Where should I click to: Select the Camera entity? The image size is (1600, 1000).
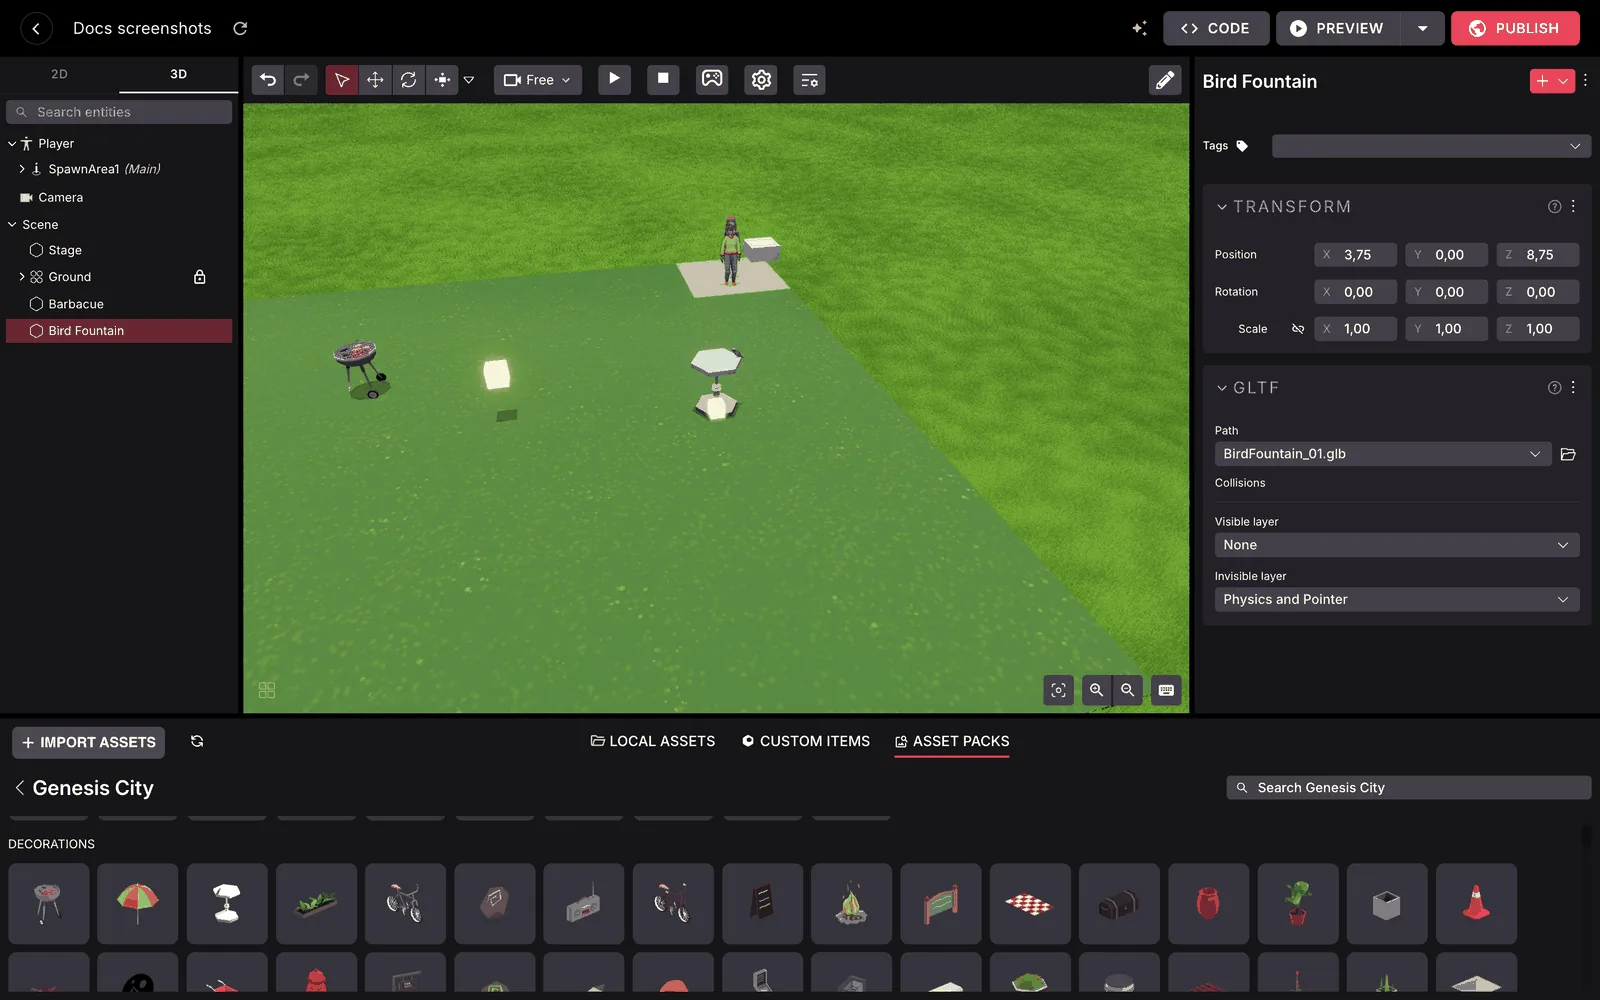click(60, 198)
